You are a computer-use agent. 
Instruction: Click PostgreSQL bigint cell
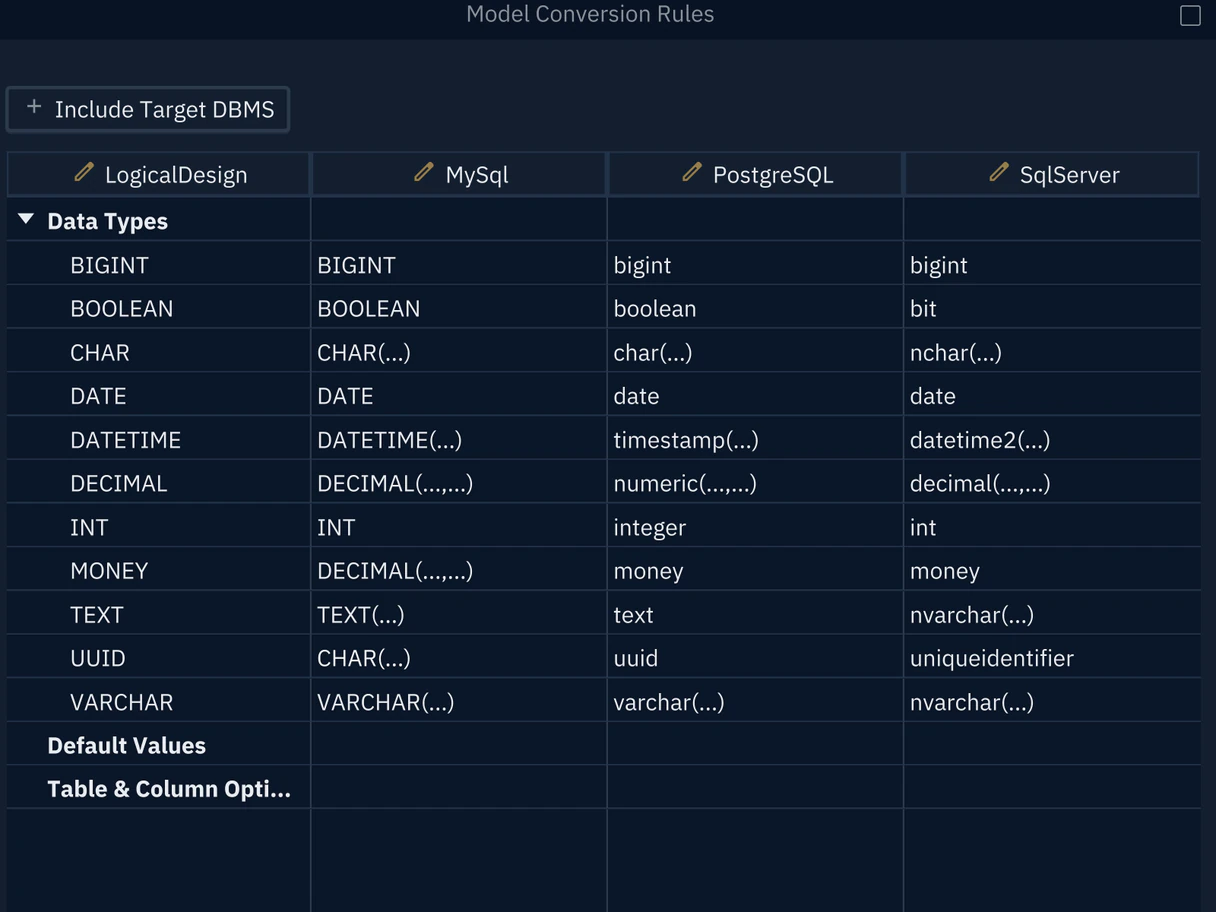(755, 265)
